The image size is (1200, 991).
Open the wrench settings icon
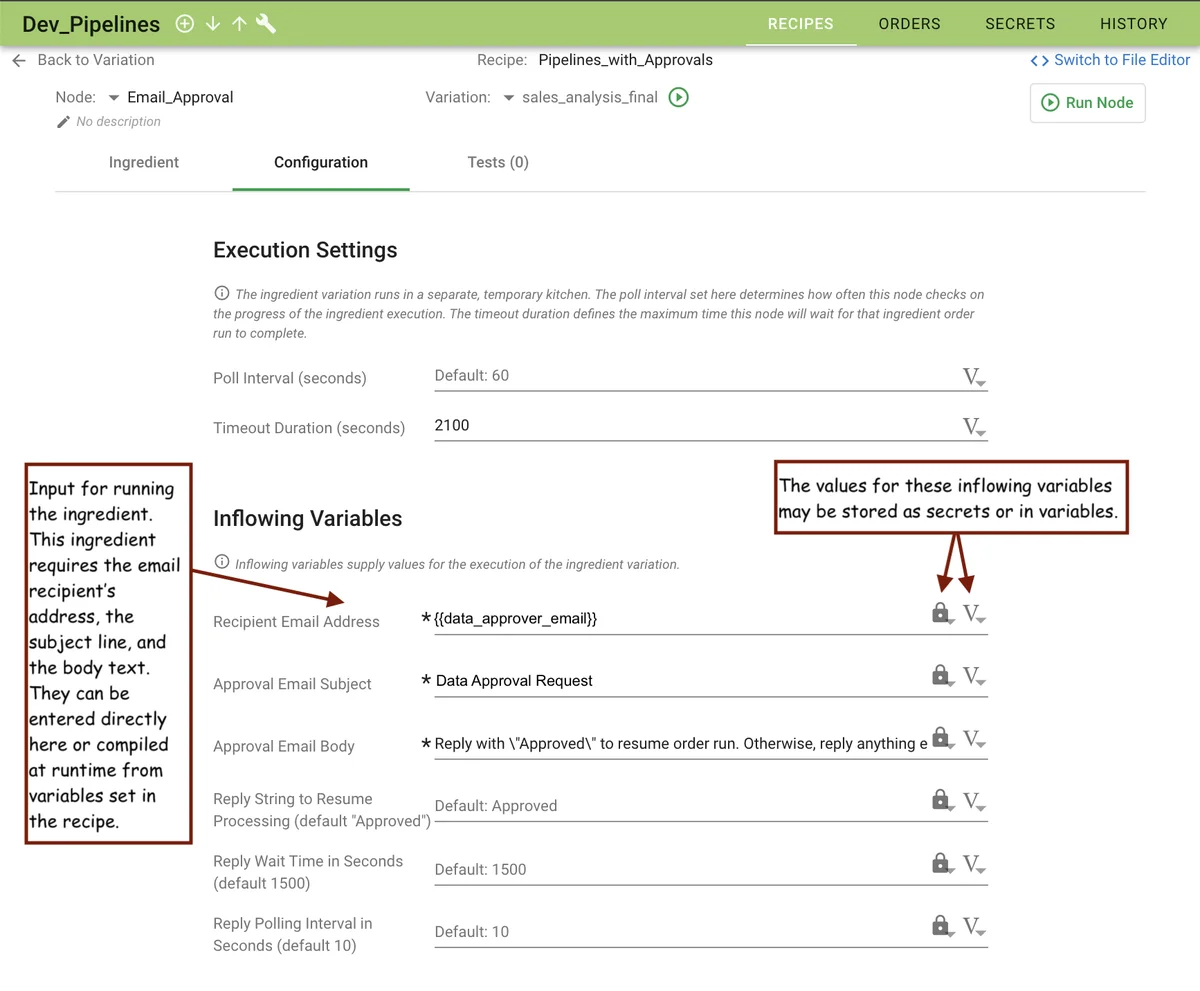coord(266,24)
